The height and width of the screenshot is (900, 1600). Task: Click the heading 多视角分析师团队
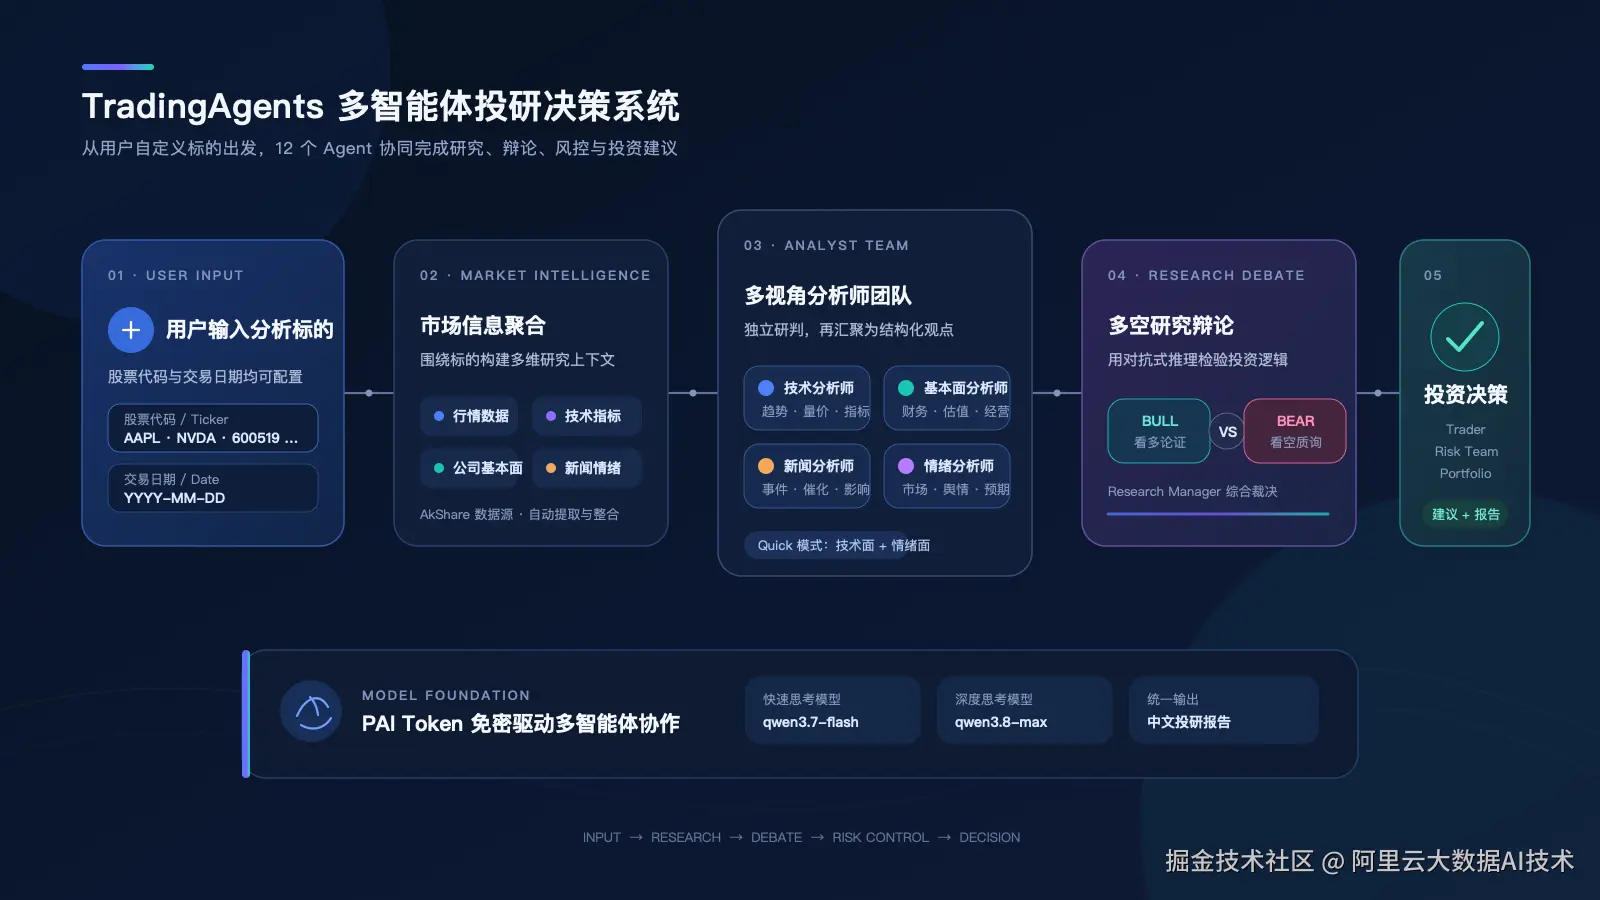click(x=828, y=296)
